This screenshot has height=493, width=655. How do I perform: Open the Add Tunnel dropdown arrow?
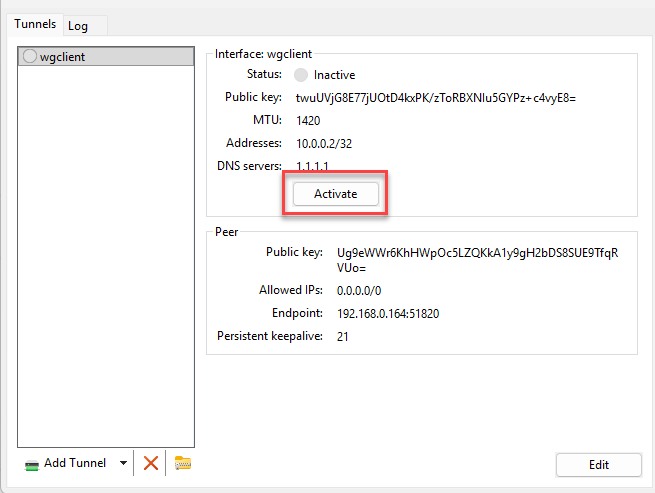click(x=124, y=463)
